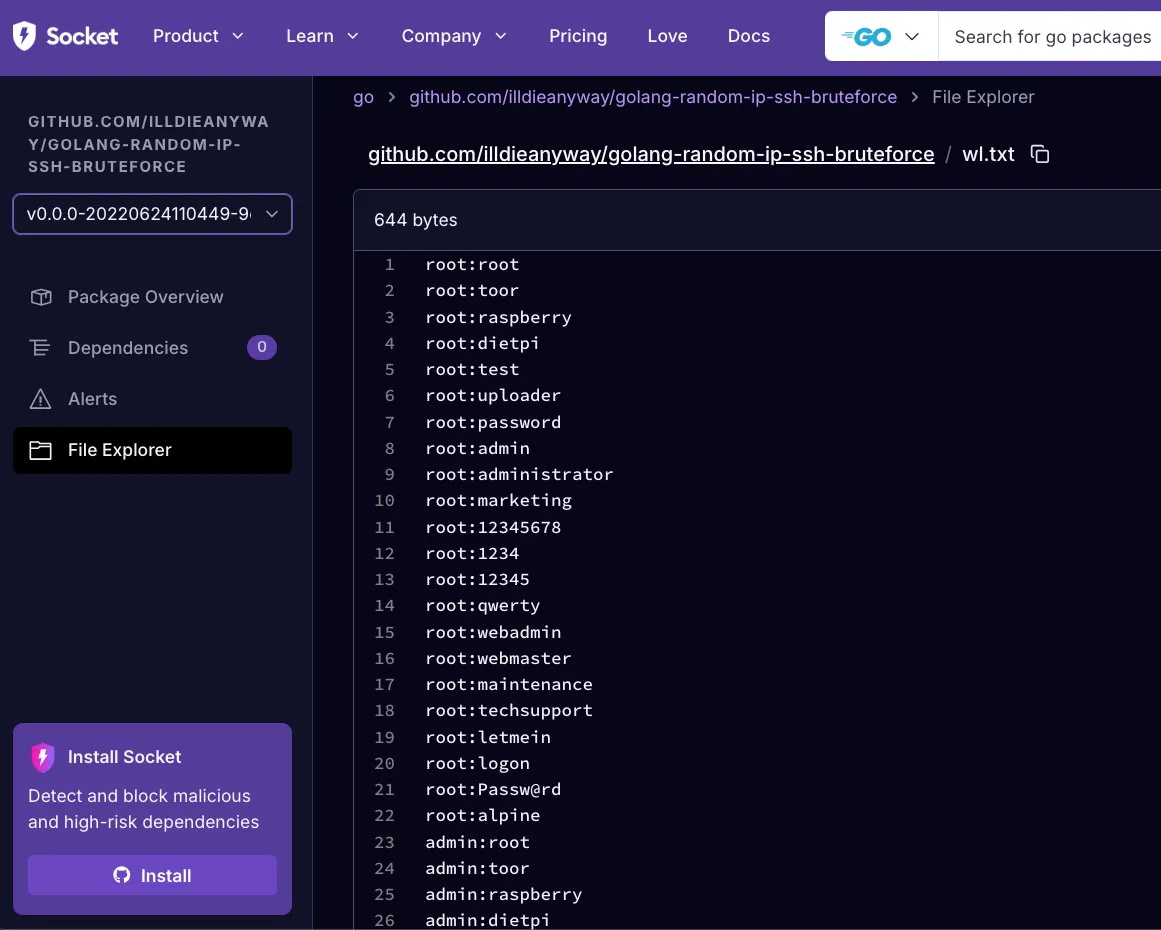
Task: Click line 20 text root:logon
Action: tap(478, 763)
